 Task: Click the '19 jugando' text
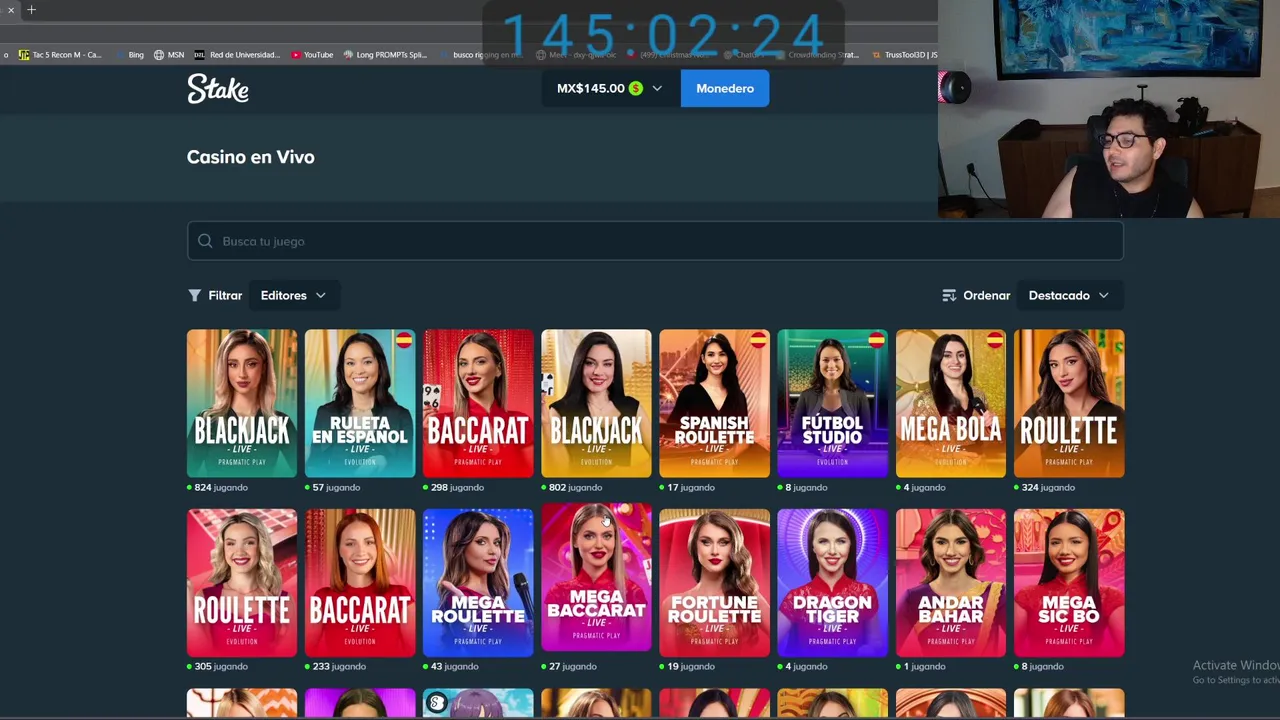coord(691,666)
